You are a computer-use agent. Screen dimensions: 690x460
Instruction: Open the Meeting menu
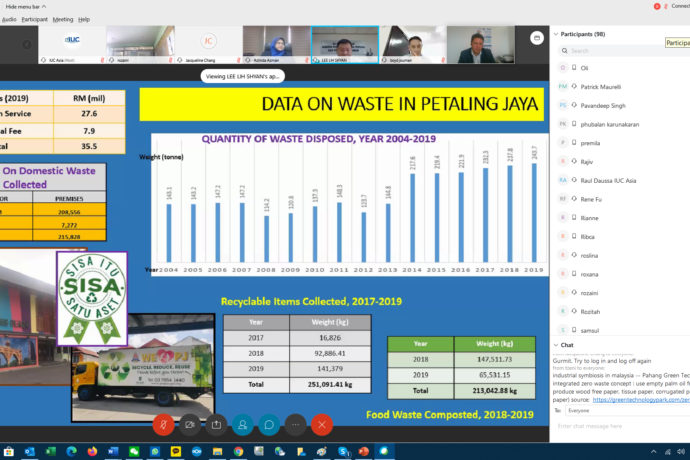63,19
